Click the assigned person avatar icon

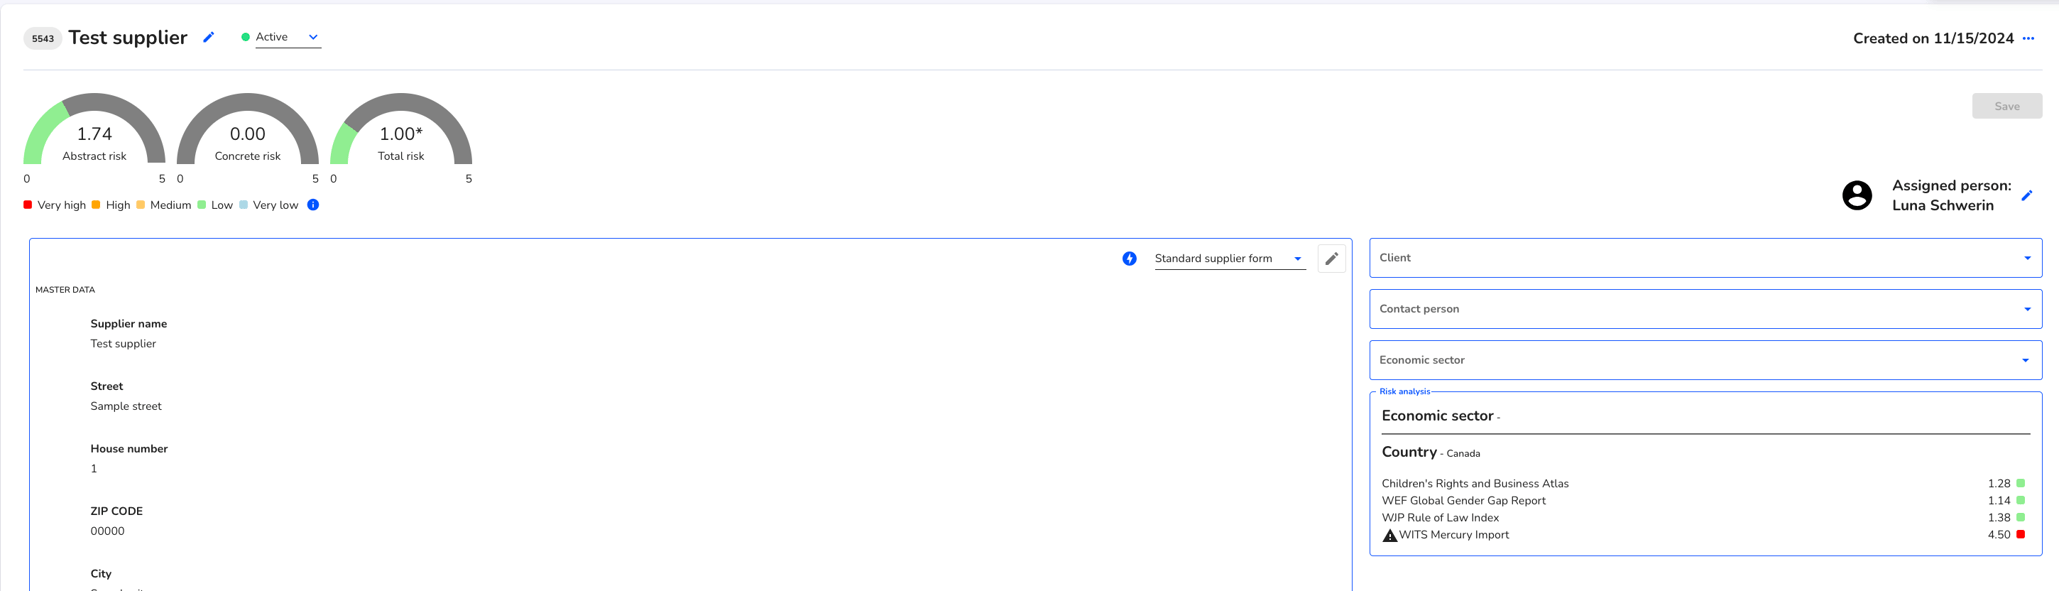pos(1857,195)
